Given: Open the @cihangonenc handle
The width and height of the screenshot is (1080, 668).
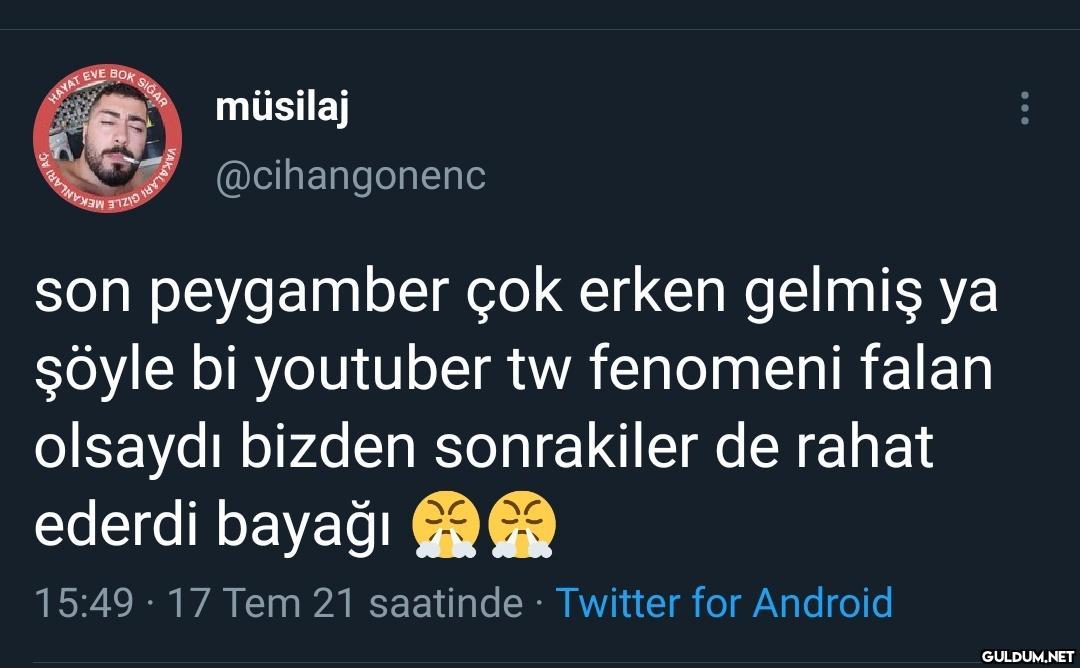Looking at the screenshot, I should [350, 175].
